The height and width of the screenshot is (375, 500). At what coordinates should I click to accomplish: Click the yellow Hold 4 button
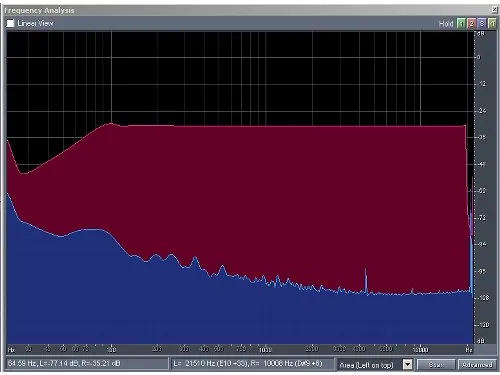(492, 23)
